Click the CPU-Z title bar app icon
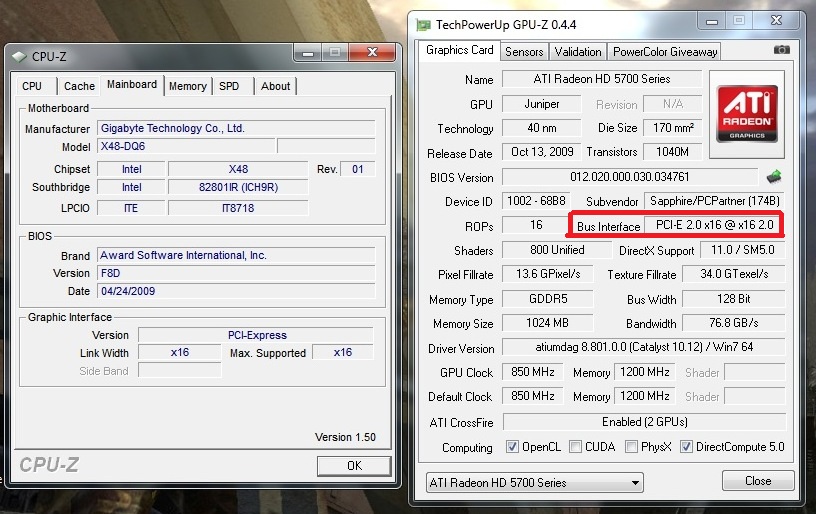816x514 pixels. (x=19, y=56)
